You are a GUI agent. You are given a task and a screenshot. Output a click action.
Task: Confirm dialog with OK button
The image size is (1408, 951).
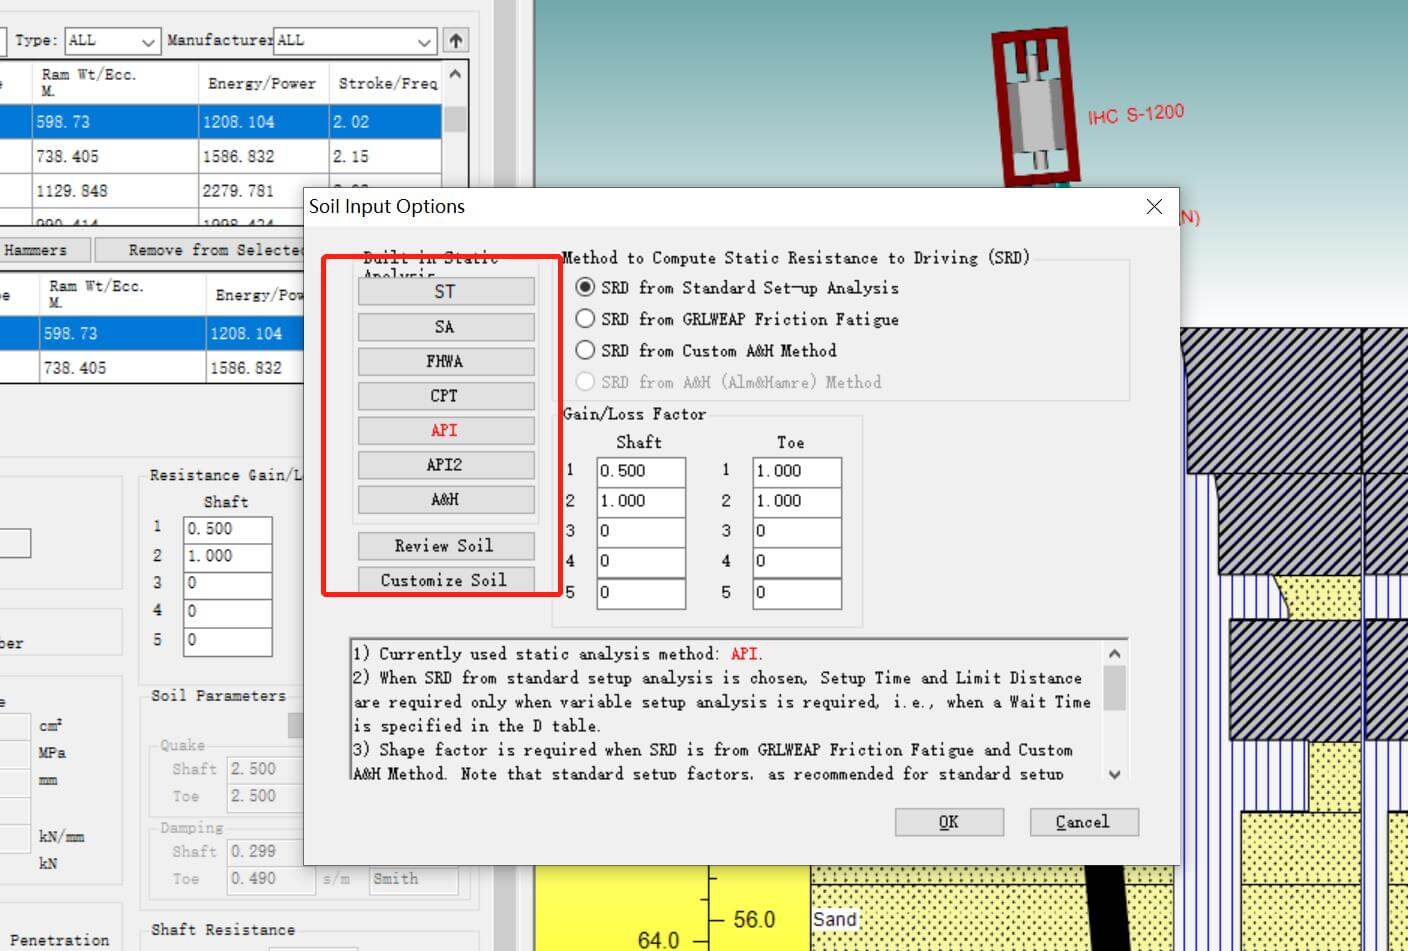coord(949,822)
